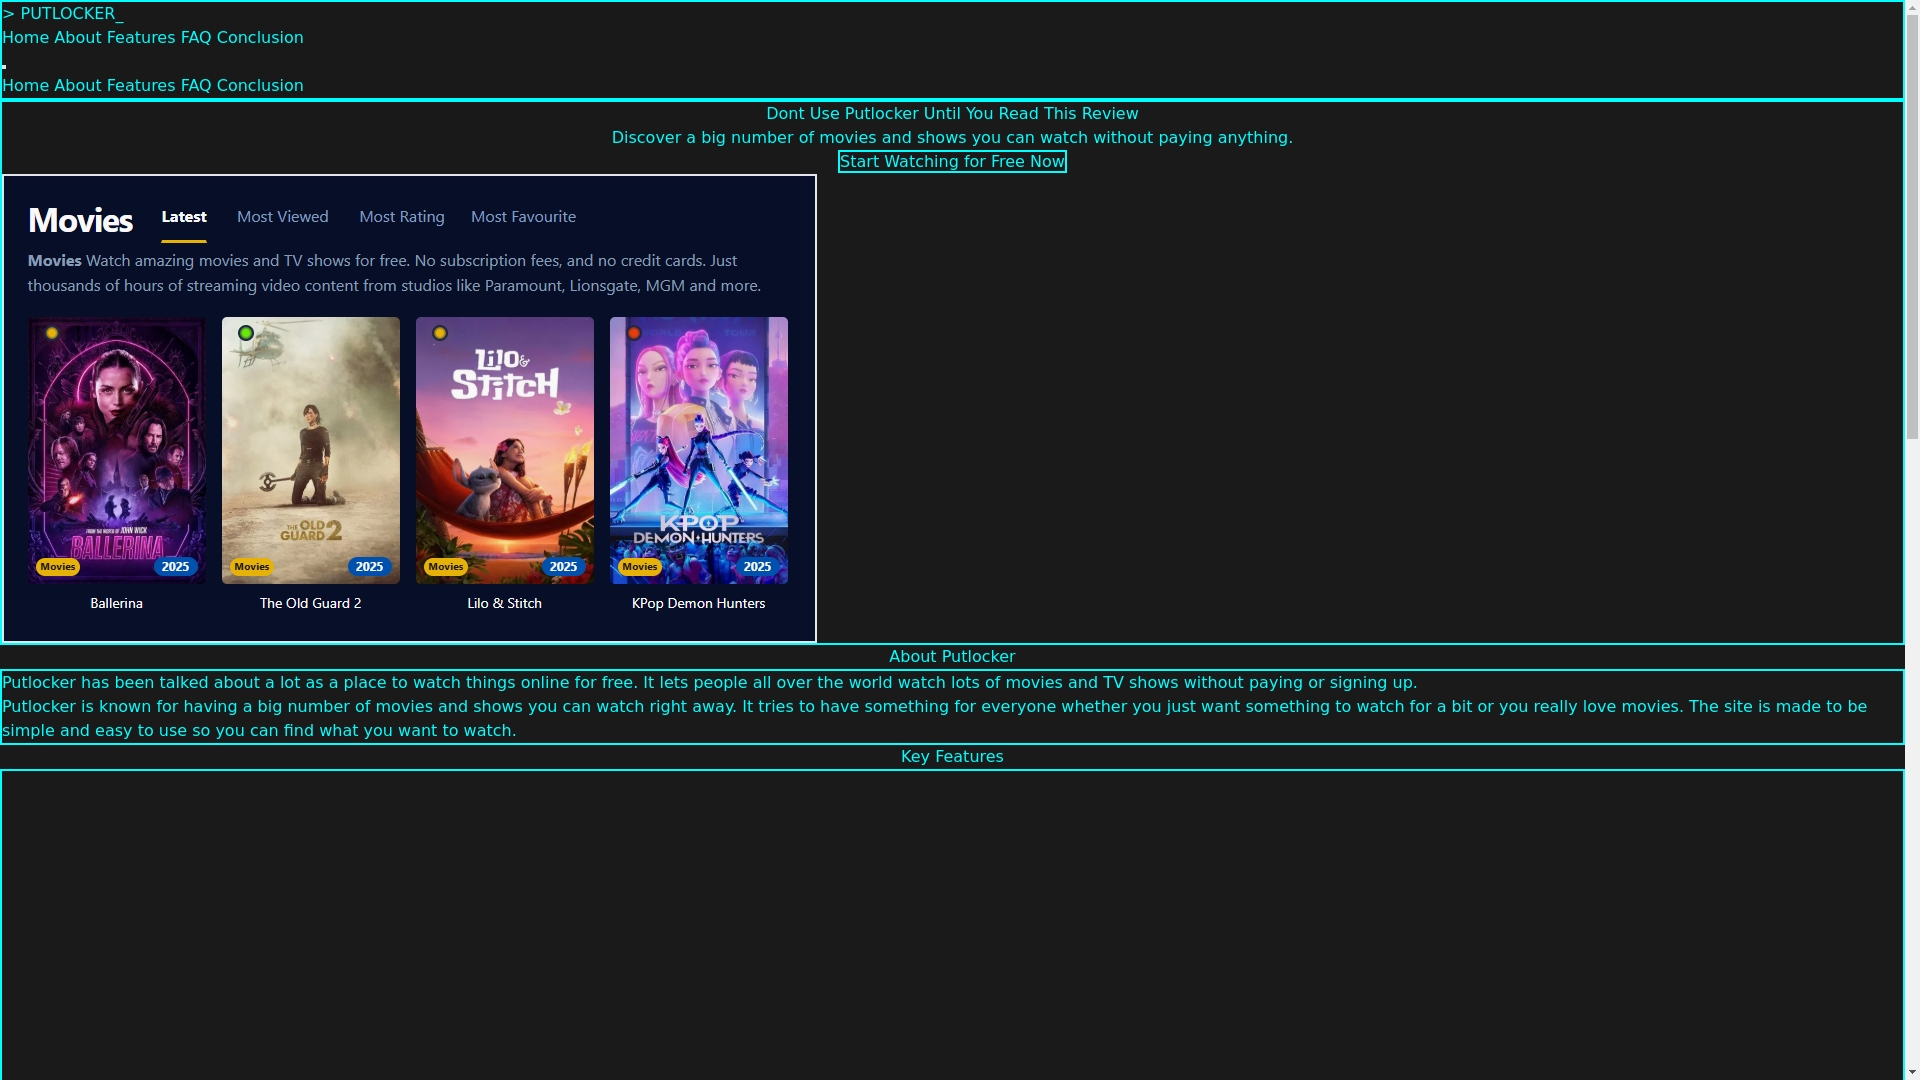Click the Key Features section heading
1920x1080 pixels.
point(952,757)
